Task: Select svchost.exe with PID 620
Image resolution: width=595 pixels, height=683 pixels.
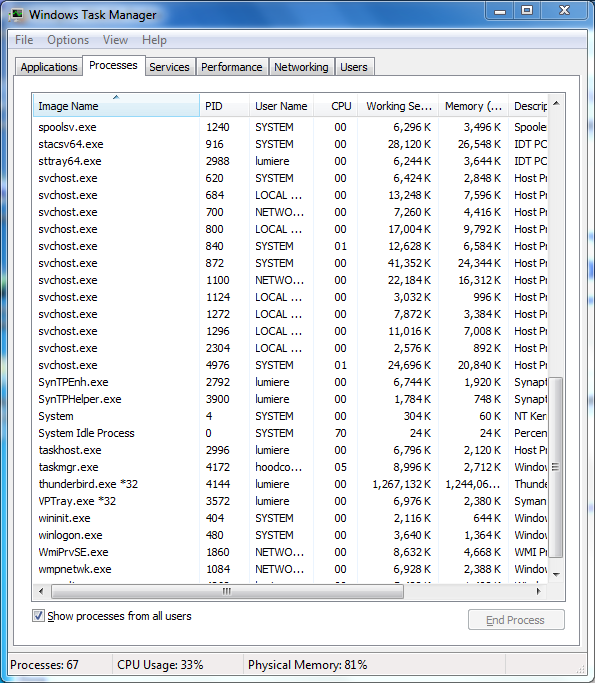Action: (290, 178)
